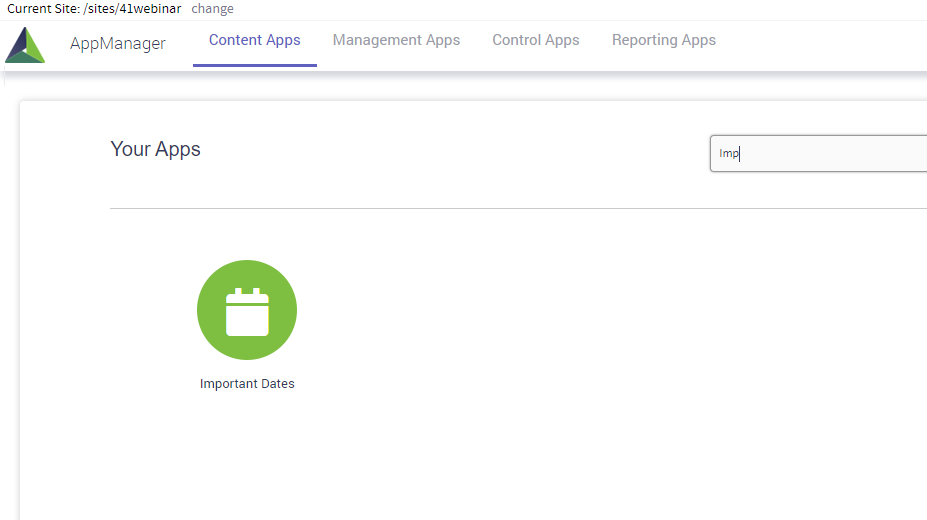The height and width of the screenshot is (520, 927).
Task: Click the AppManager title text
Action: tap(118, 43)
